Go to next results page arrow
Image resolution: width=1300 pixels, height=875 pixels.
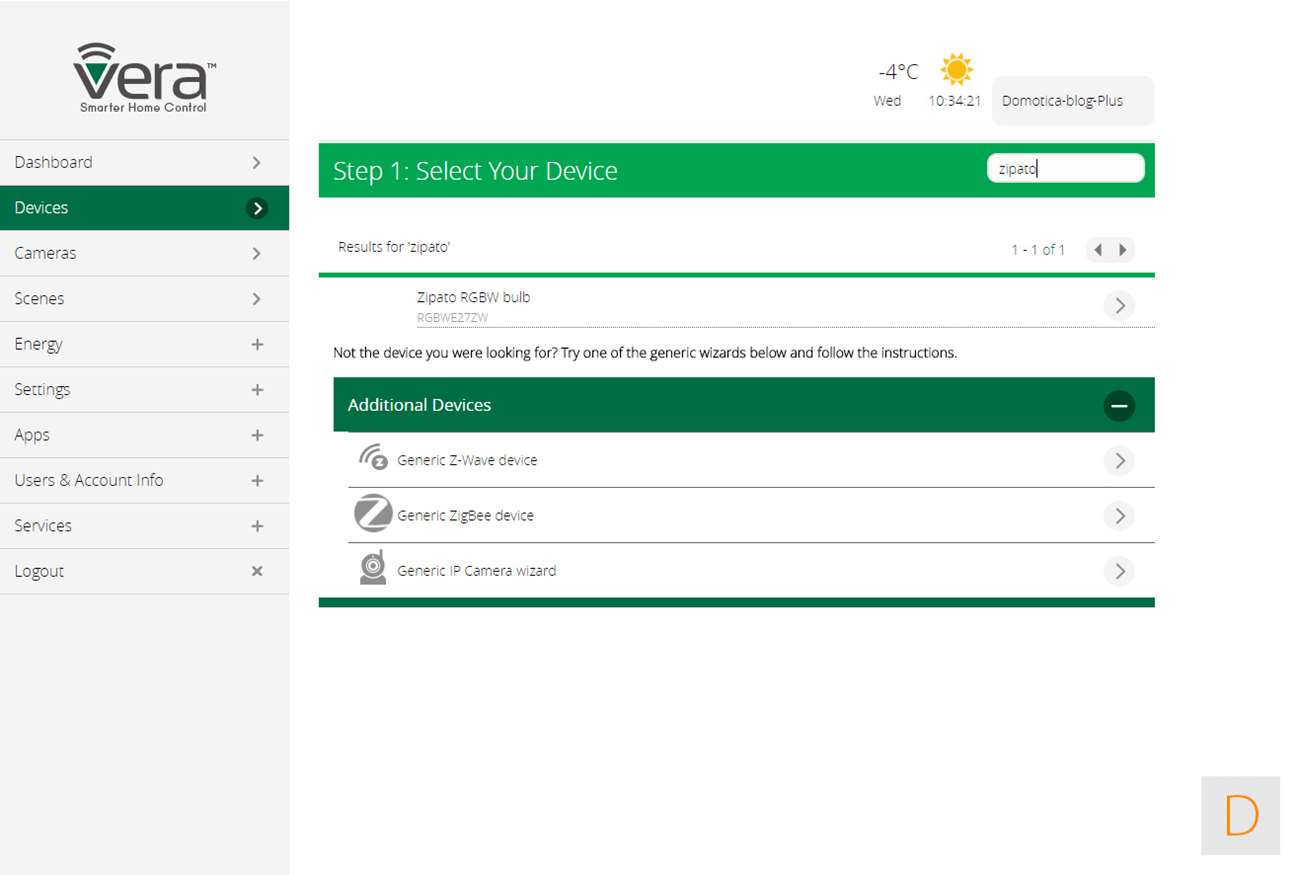[1123, 250]
